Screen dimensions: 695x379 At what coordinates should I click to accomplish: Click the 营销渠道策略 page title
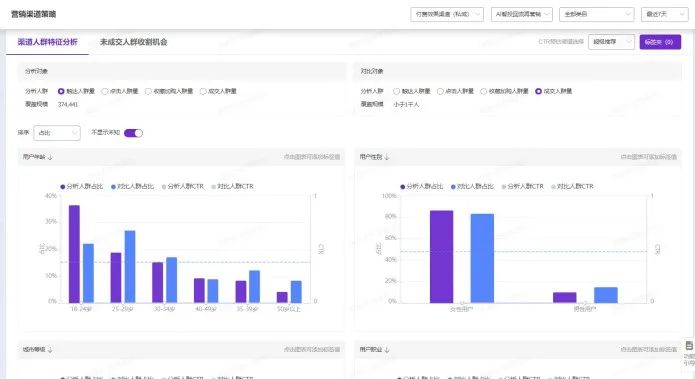tap(34, 14)
